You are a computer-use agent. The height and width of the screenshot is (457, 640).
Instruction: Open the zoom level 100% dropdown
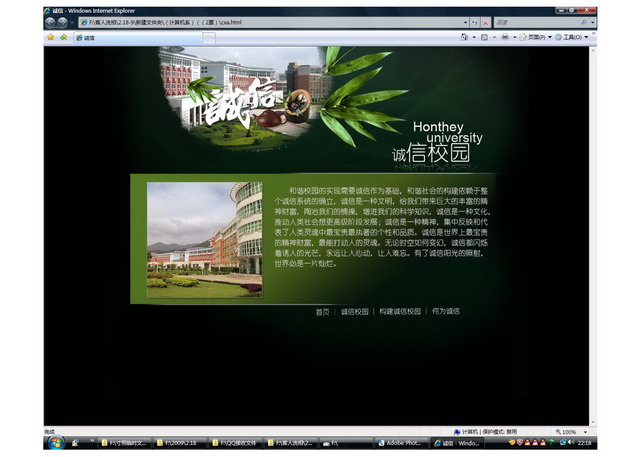(569, 432)
